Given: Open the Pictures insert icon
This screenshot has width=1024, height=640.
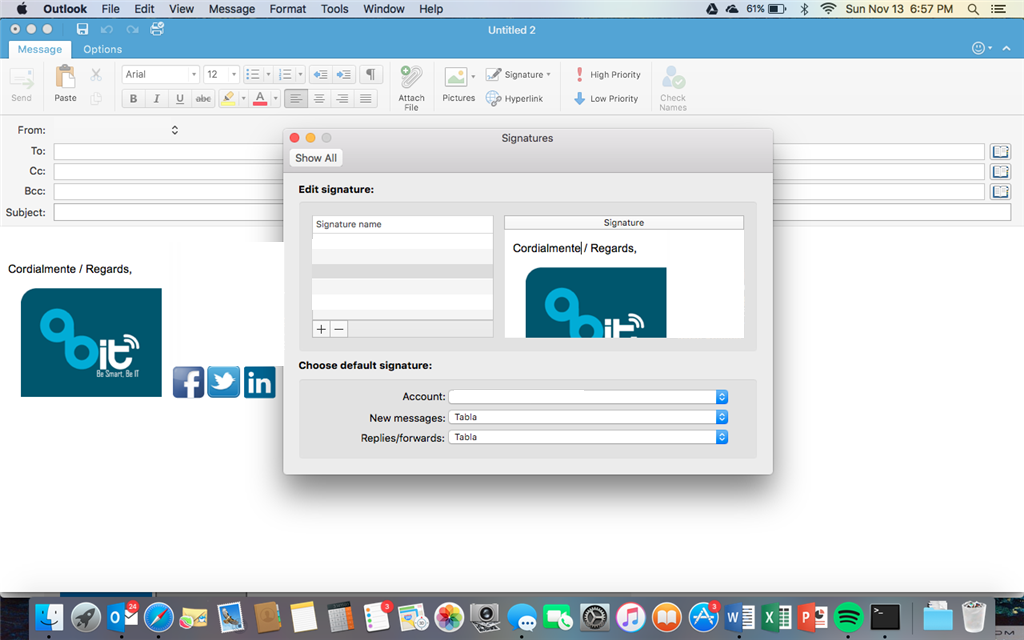Looking at the screenshot, I should point(455,77).
